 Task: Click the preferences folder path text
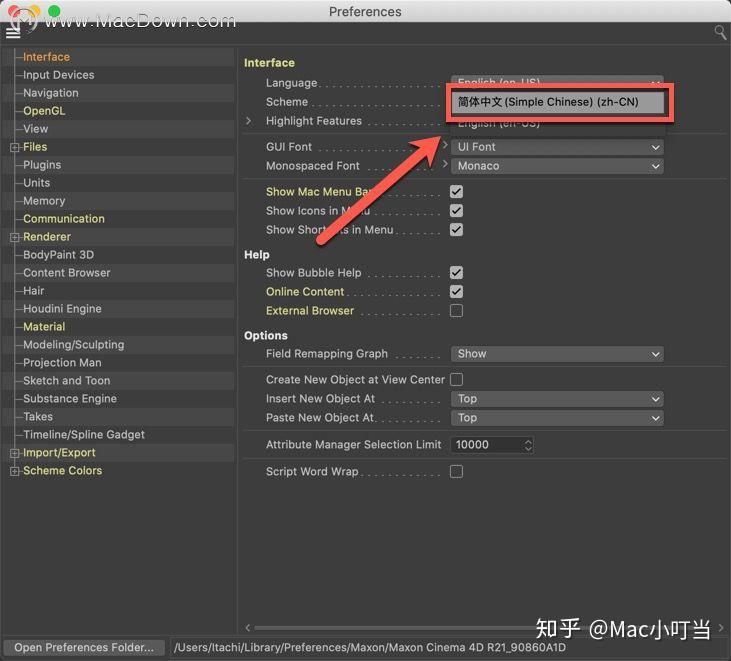point(370,648)
